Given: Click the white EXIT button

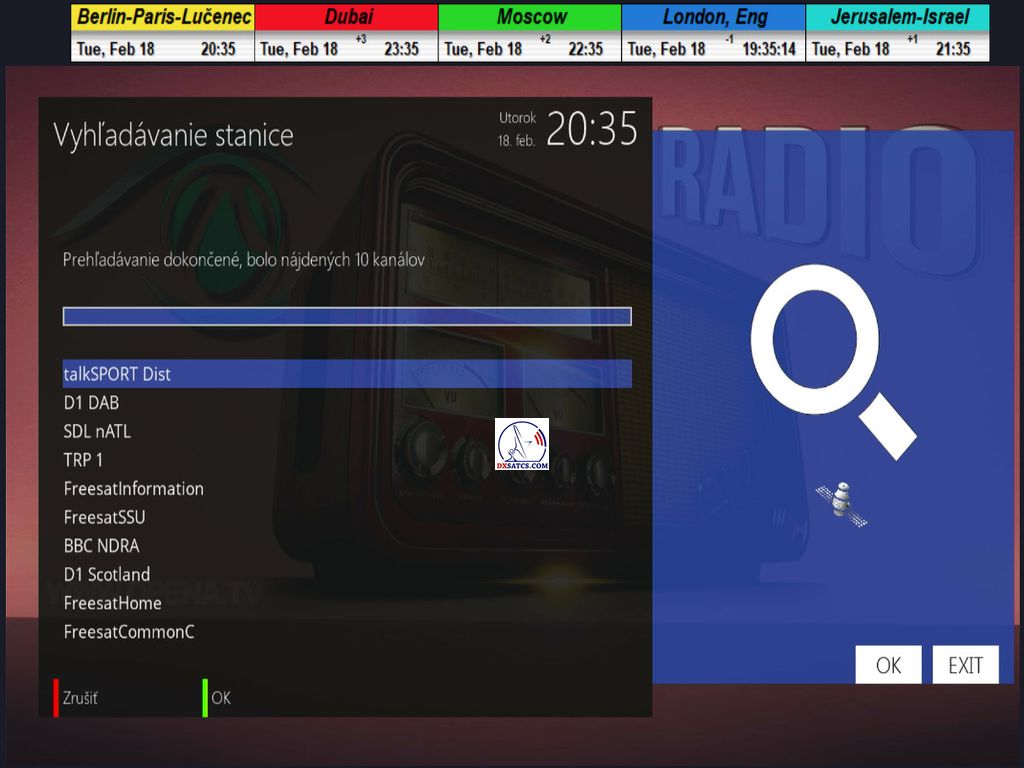Looking at the screenshot, I should [x=965, y=665].
